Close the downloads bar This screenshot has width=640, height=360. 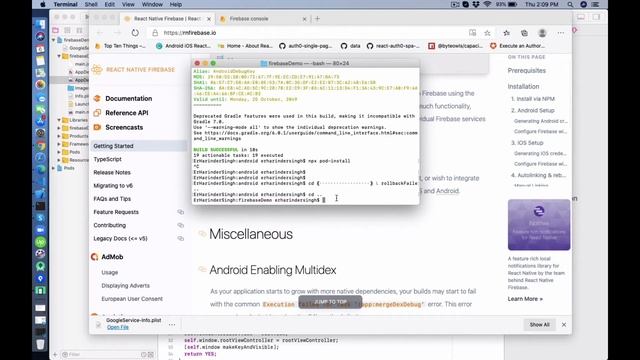(x=564, y=325)
